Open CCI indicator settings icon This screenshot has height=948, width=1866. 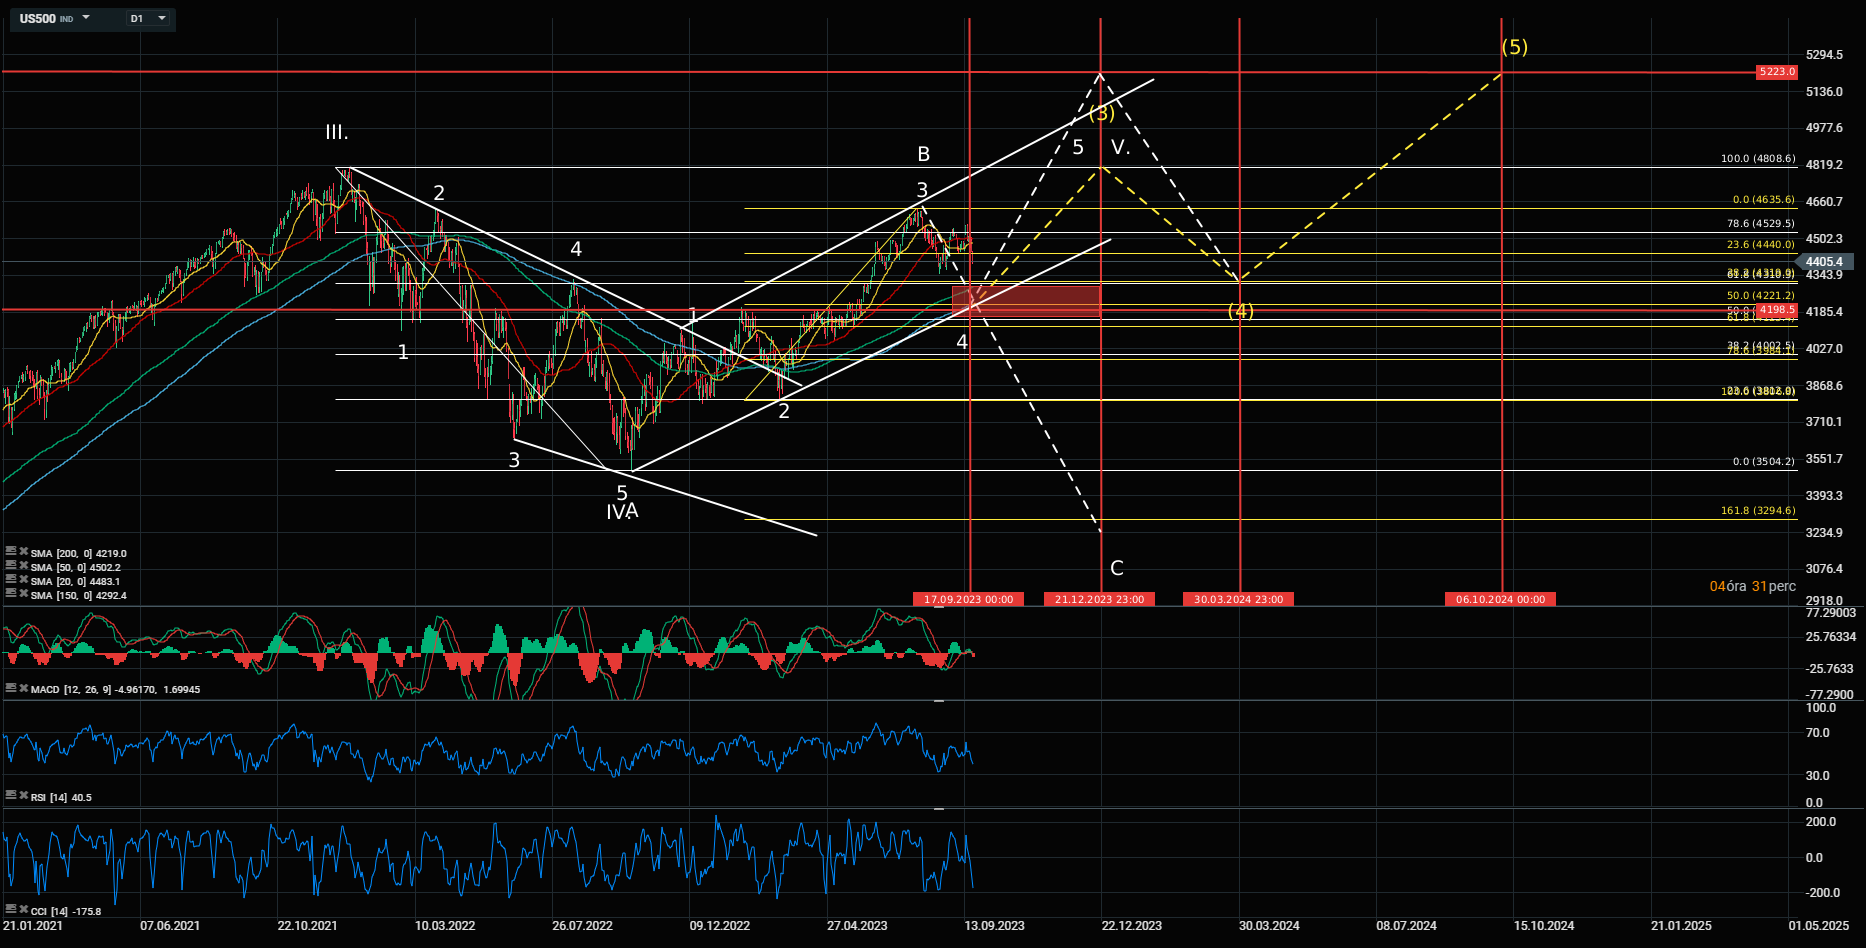[x=11, y=909]
